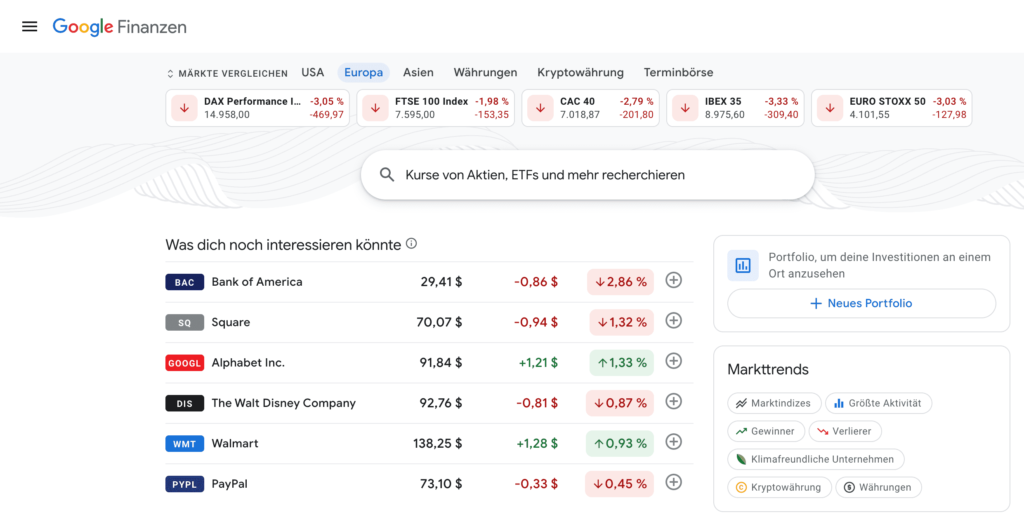Add Walmart to watchlist

pos(673,442)
